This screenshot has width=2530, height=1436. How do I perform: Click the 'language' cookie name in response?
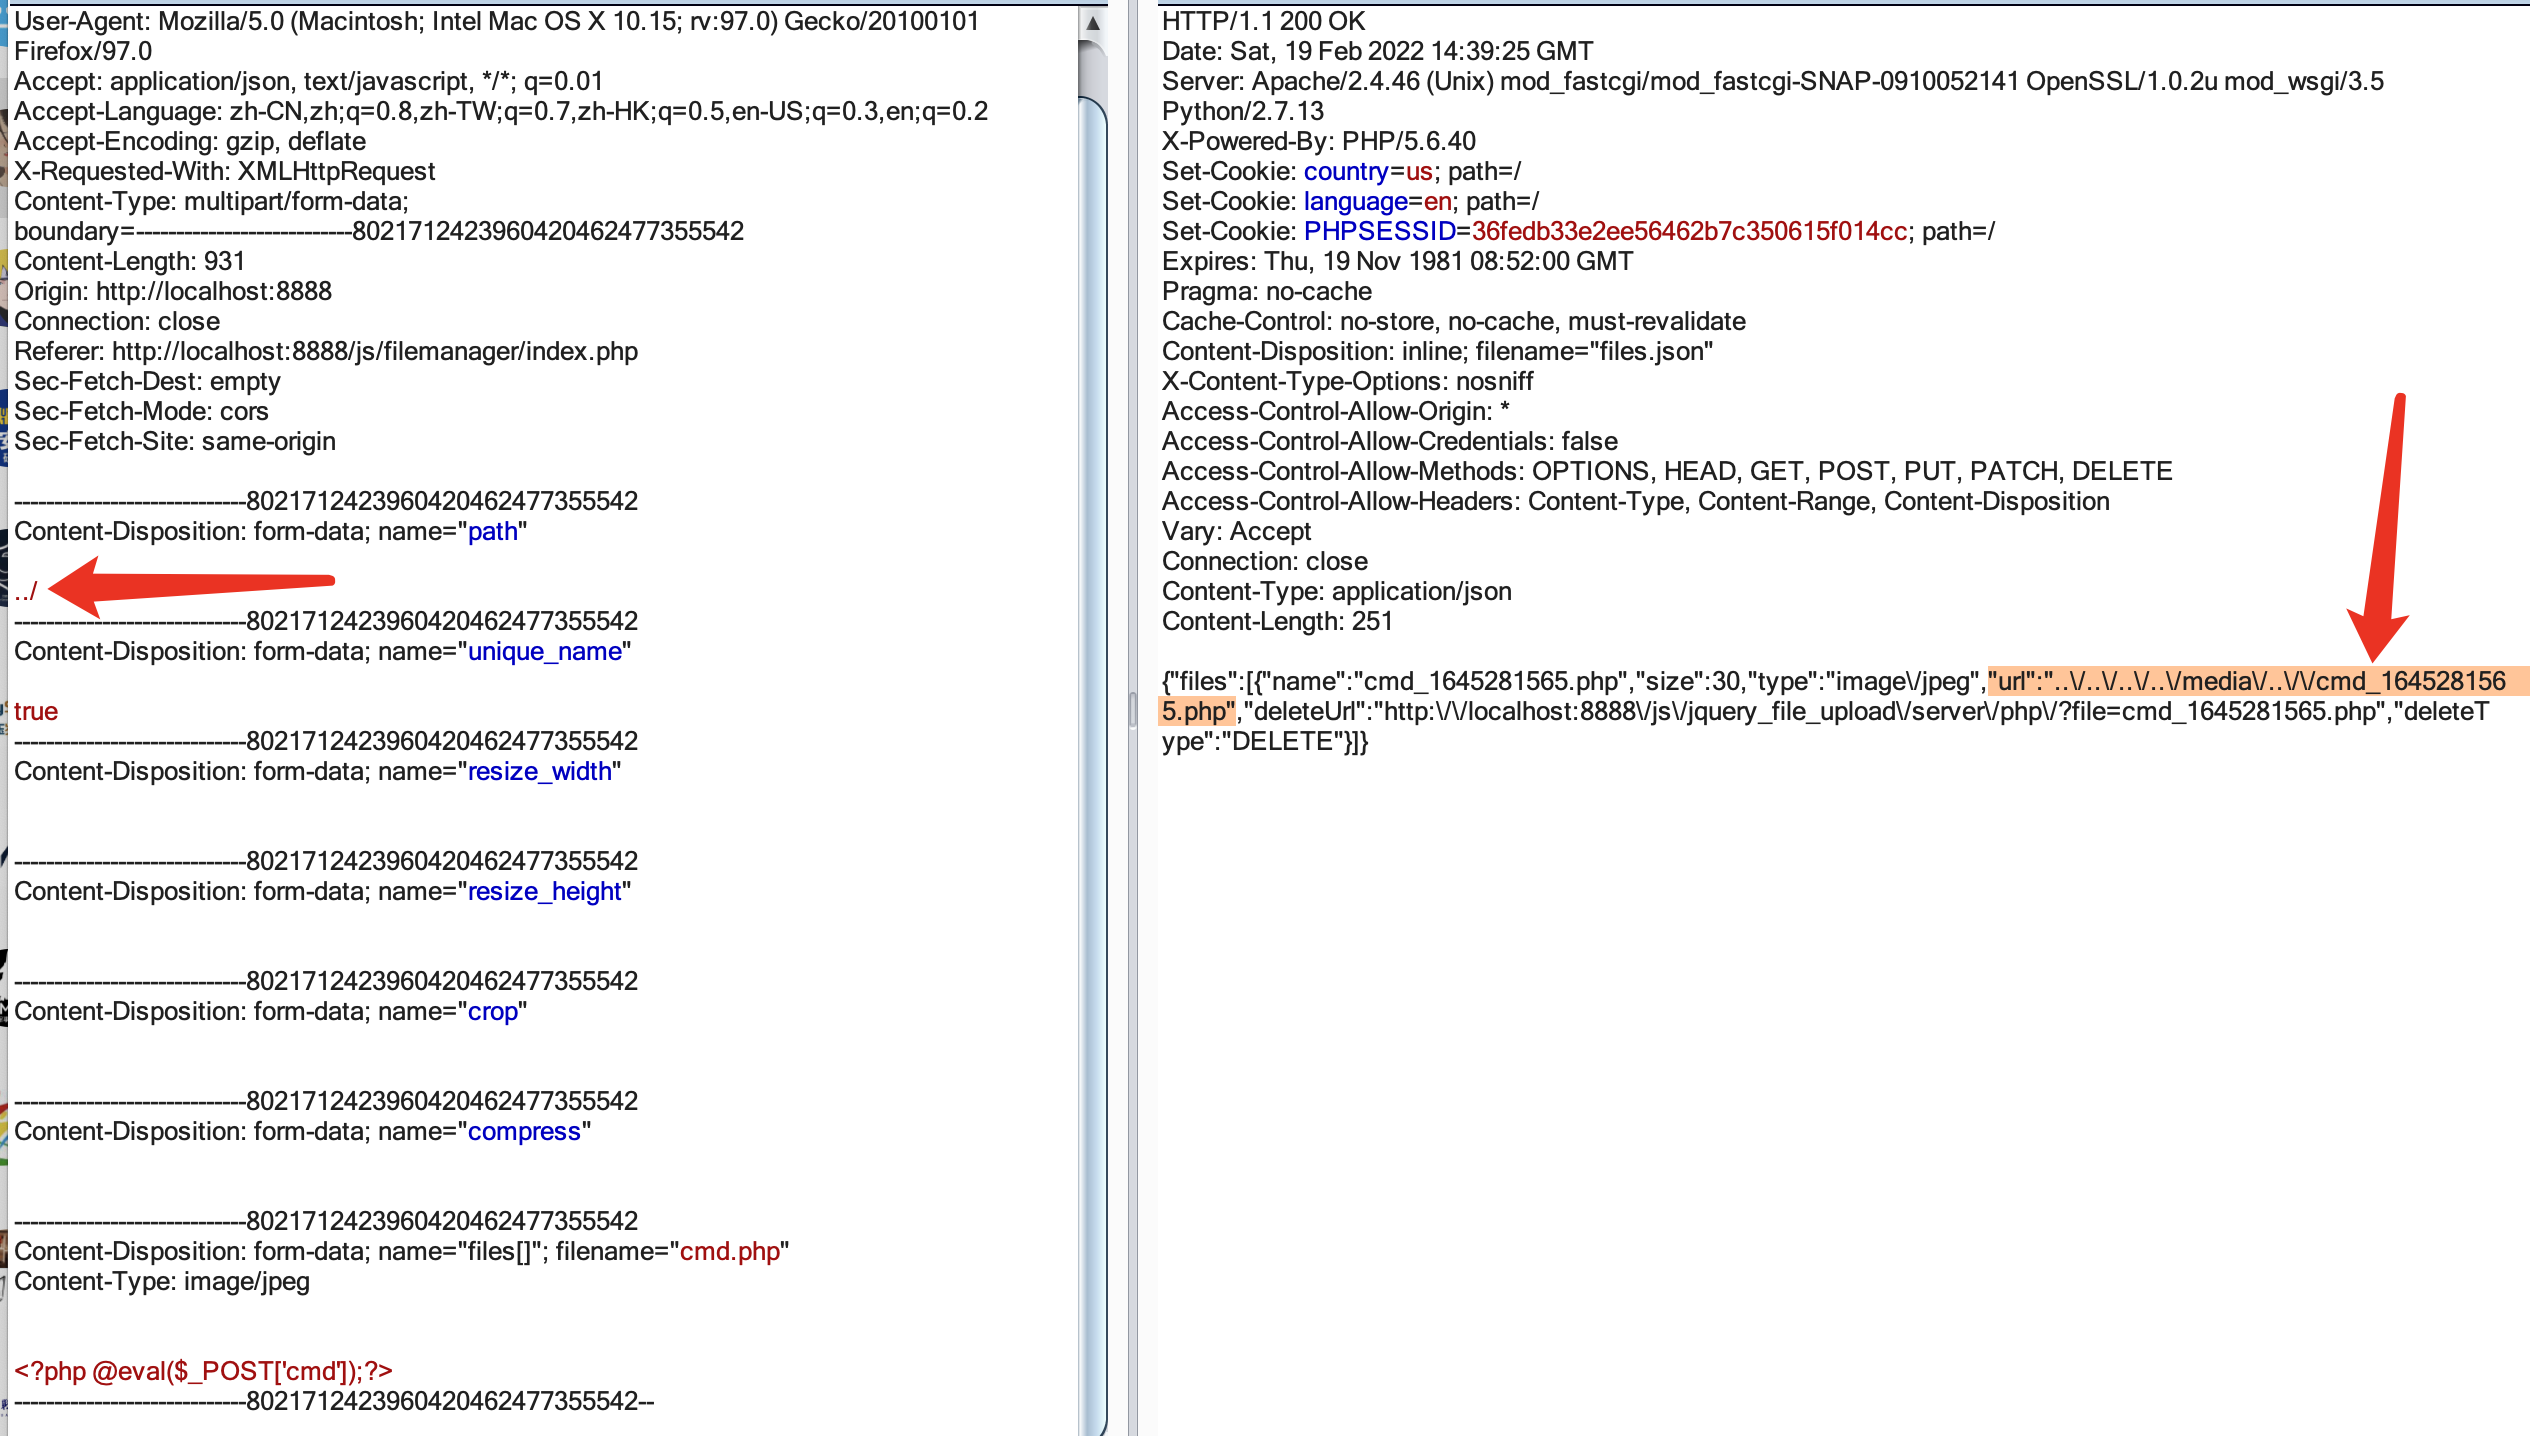tap(1355, 201)
